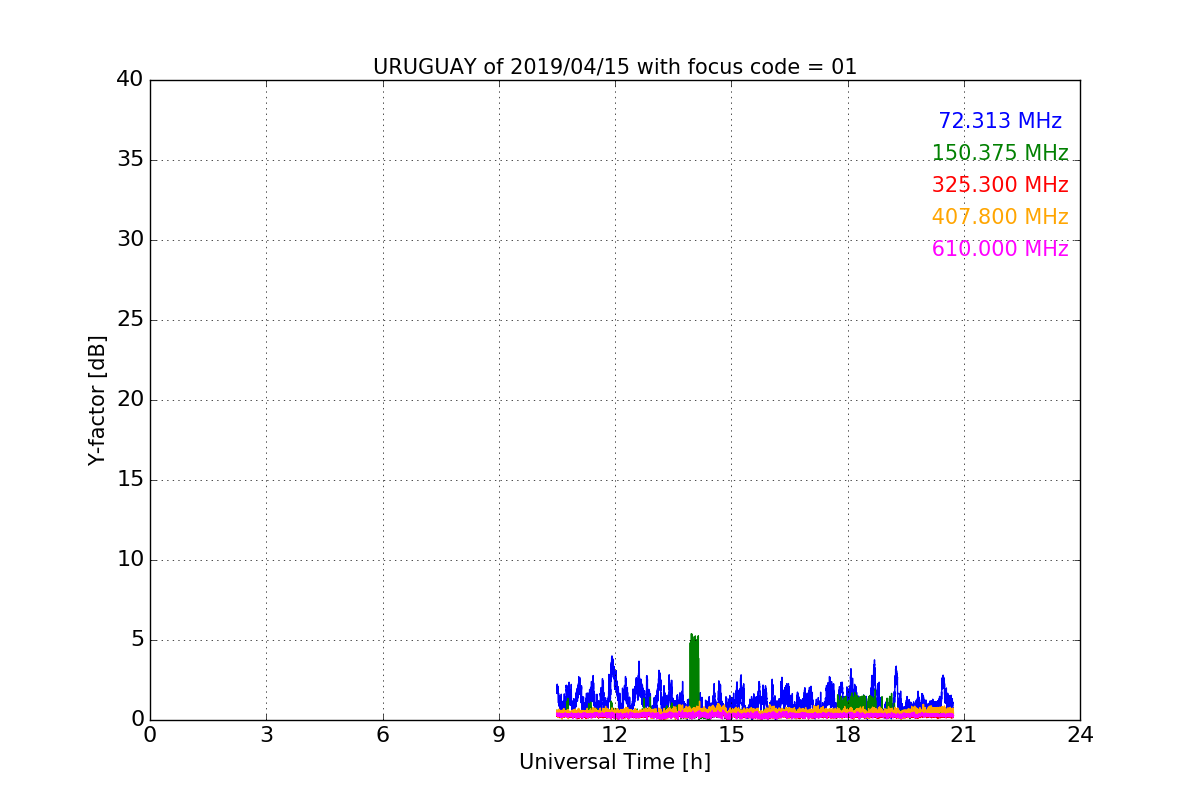
Task: Select the 610.000 MHz legend label
Action: pos(1000,249)
